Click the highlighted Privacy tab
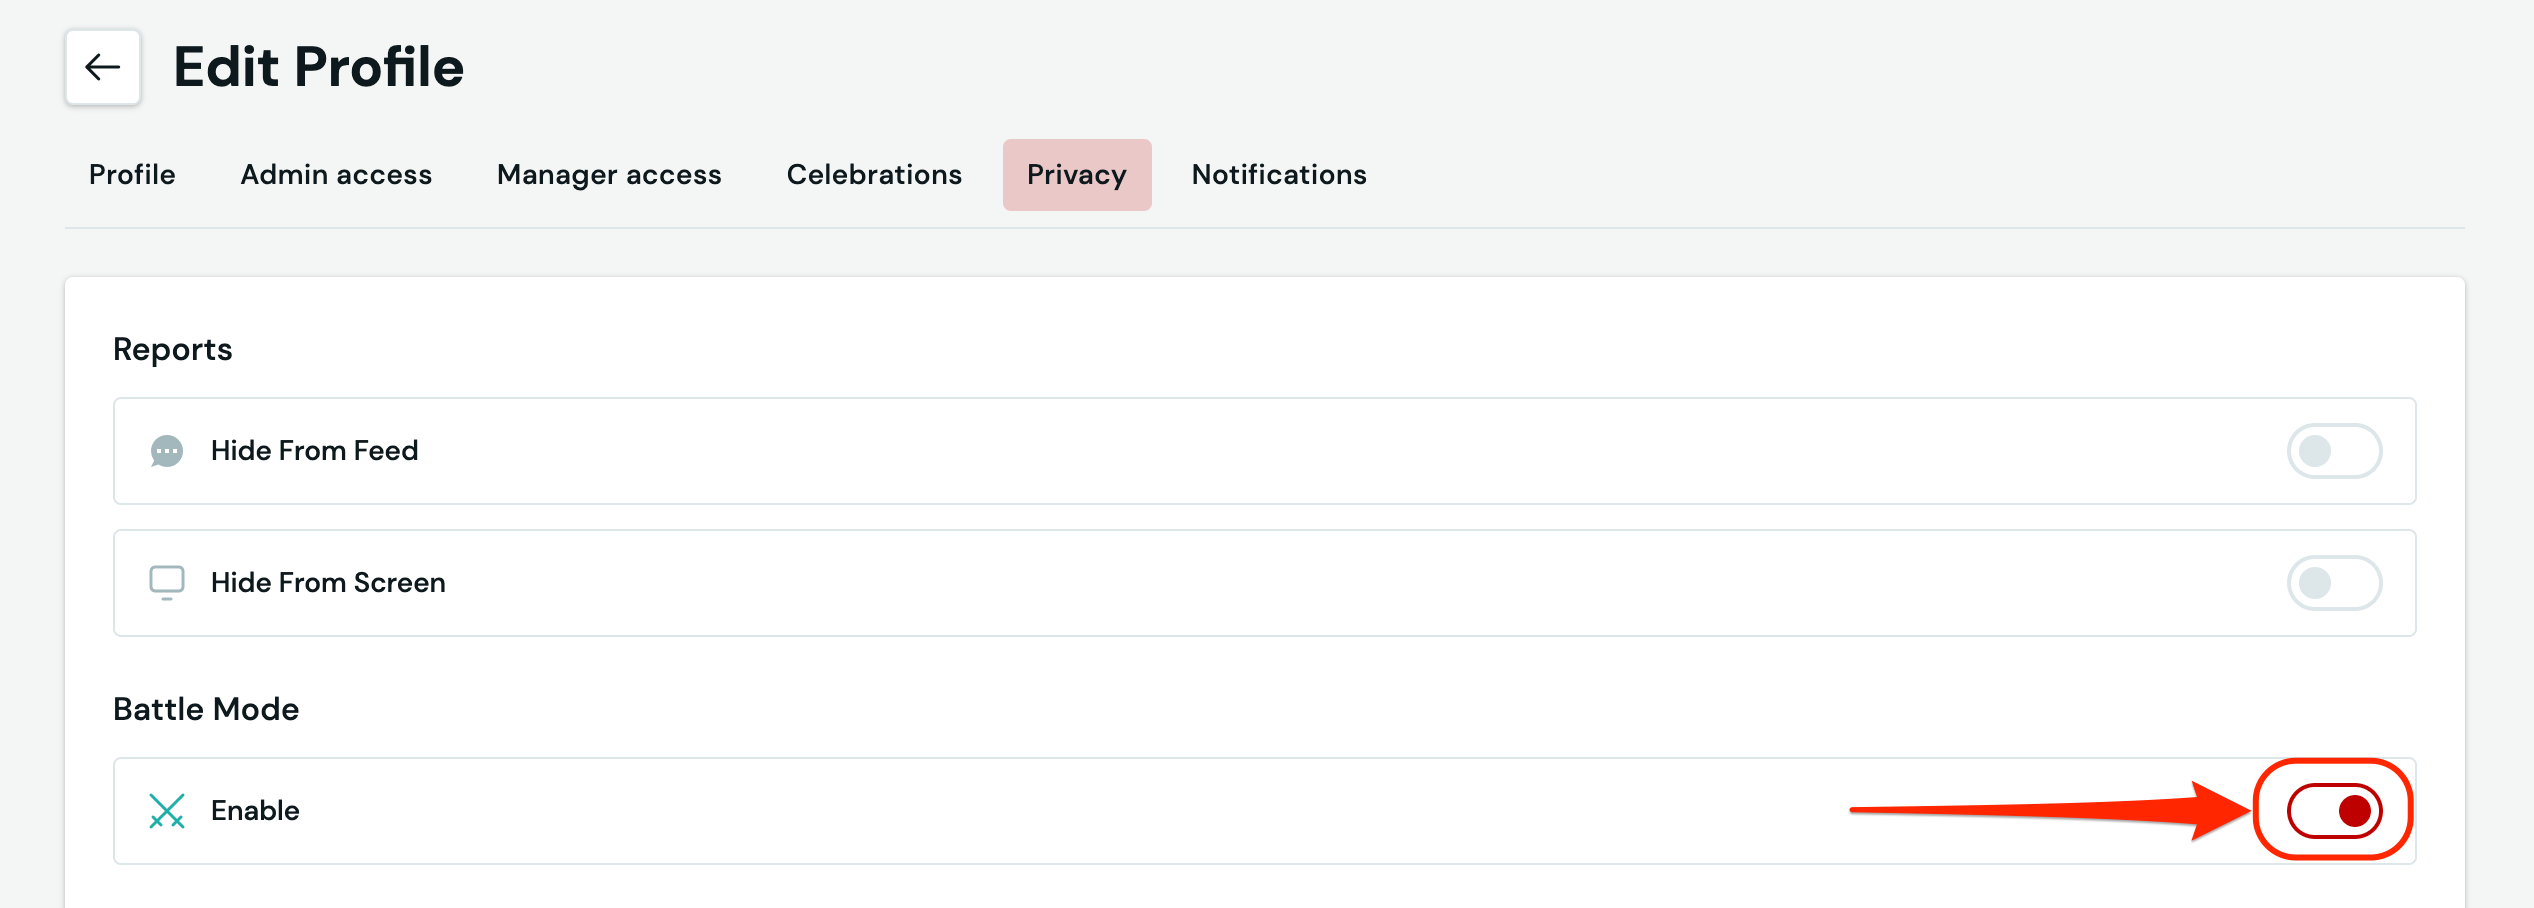Viewport: 2534px width, 908px height. [x=1076, y=175]
